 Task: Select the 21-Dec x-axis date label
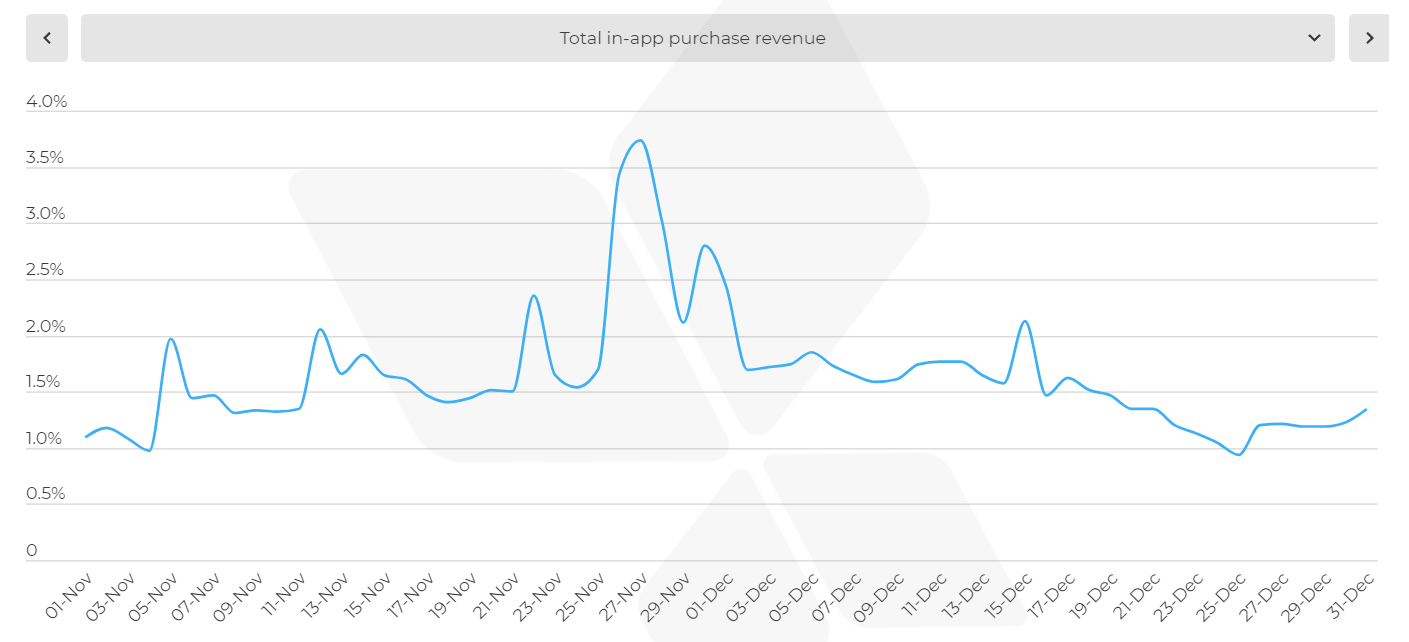[1139, 596]
